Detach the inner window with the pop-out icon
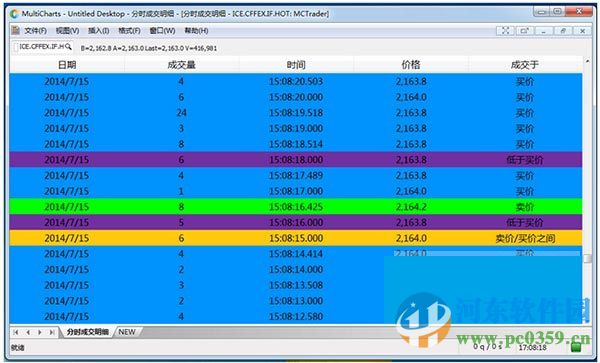This screenshot has width=600, height=363. (524, 31)
